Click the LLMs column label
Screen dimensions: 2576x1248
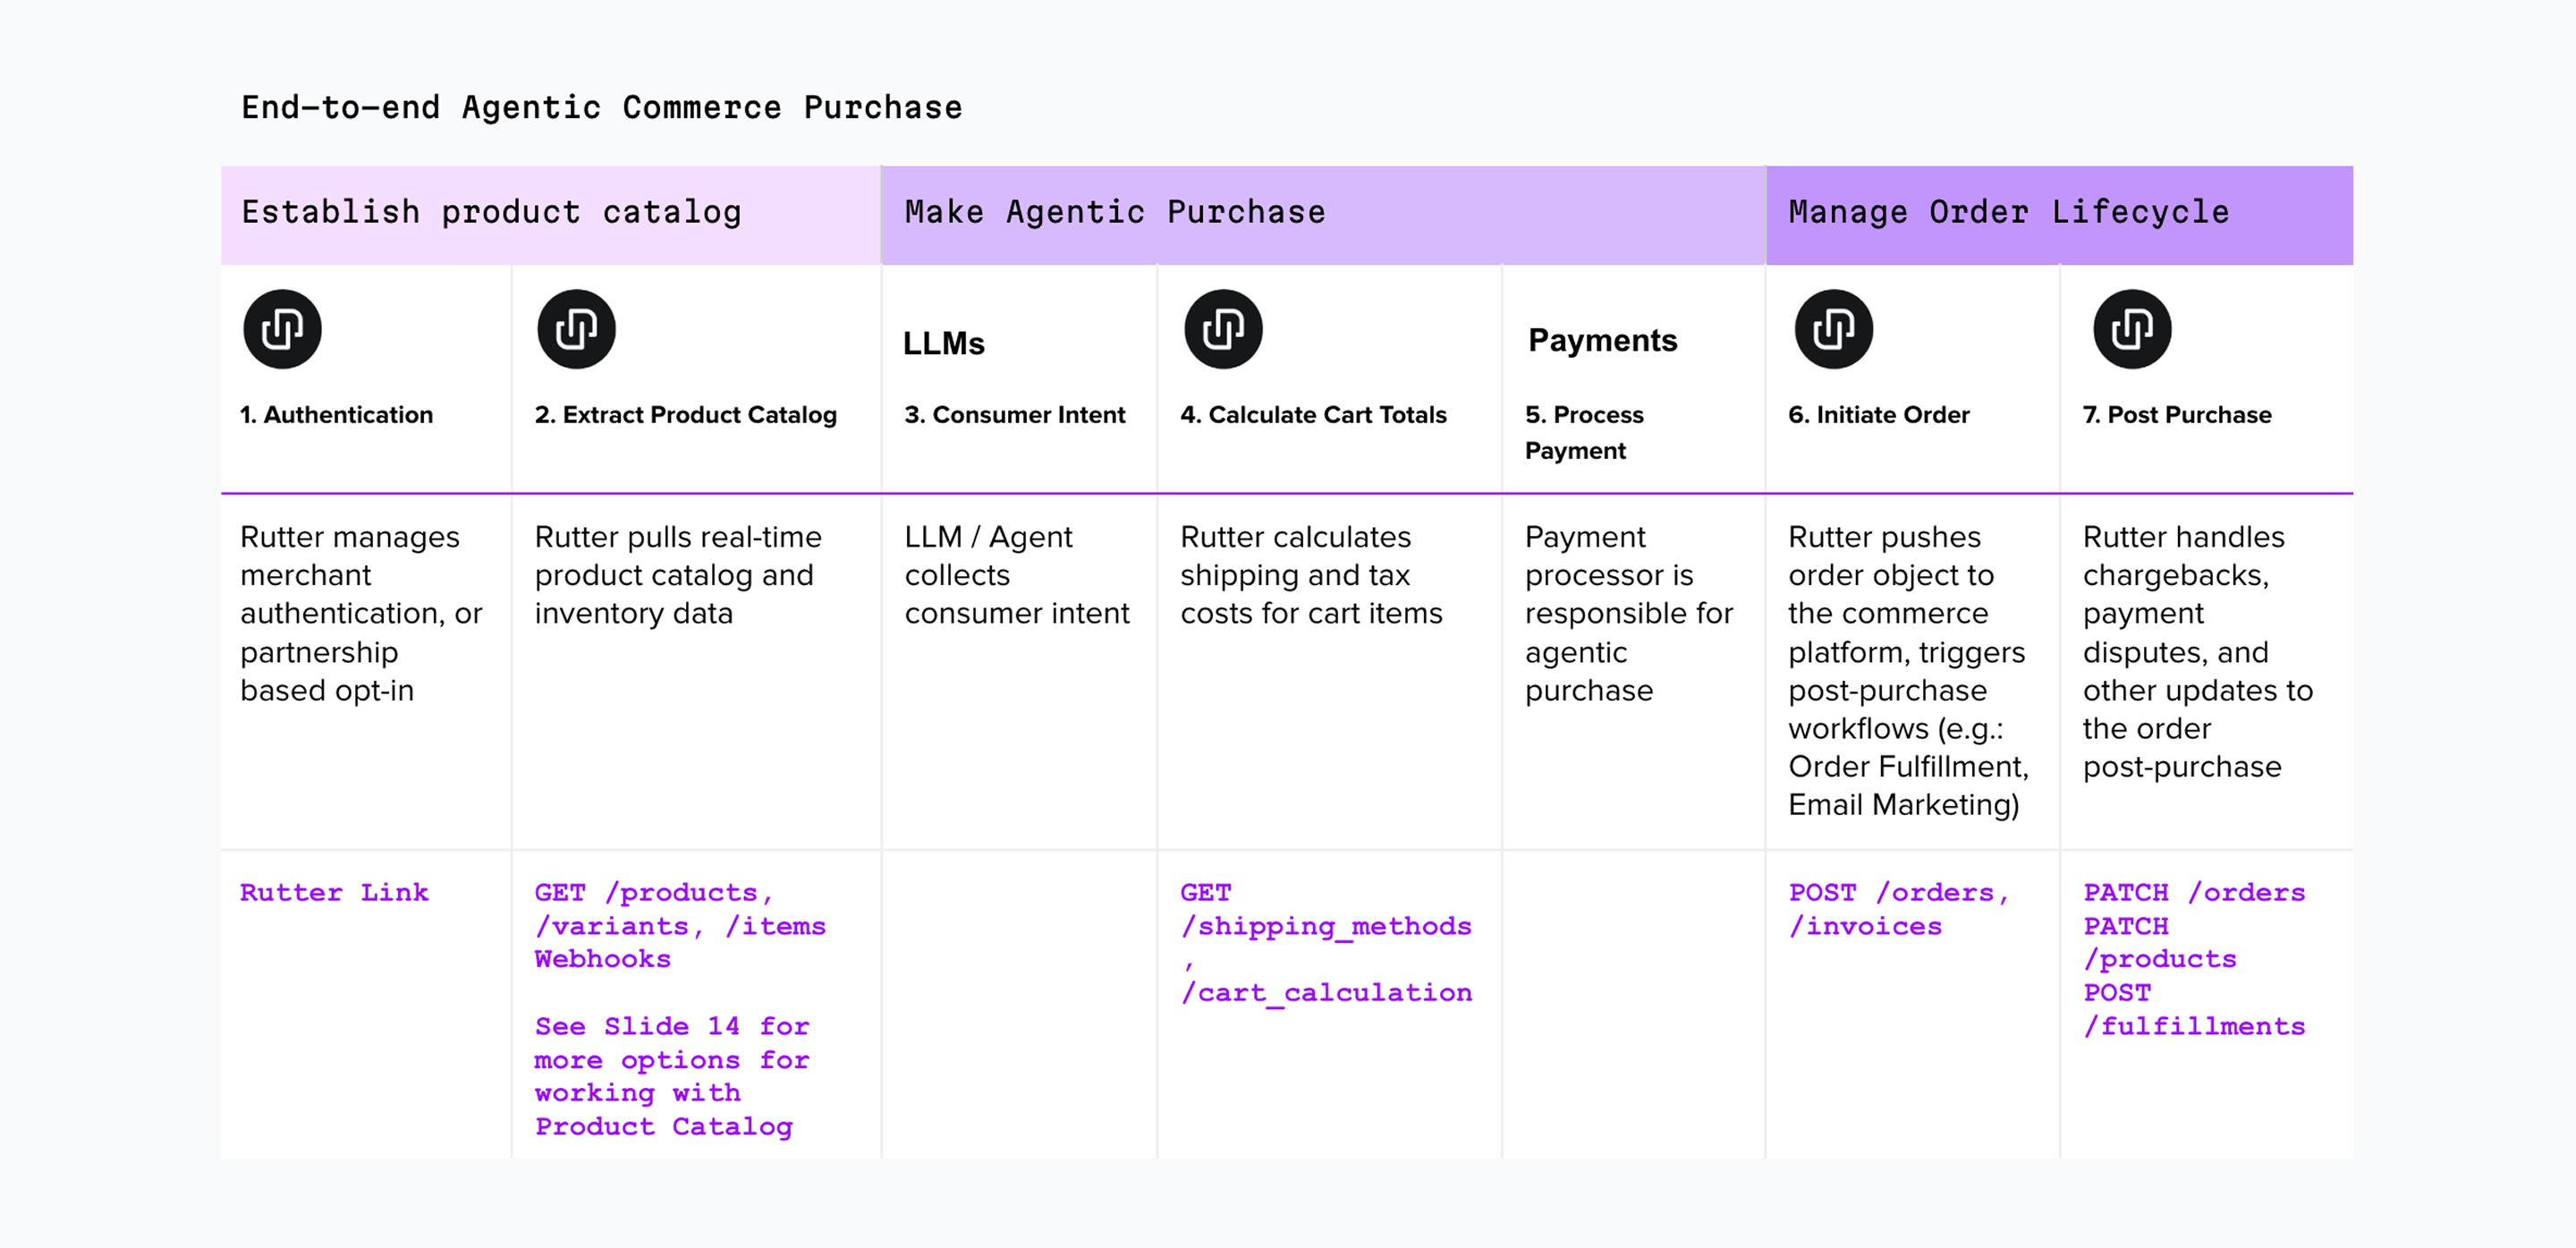(x=943, y=343)
